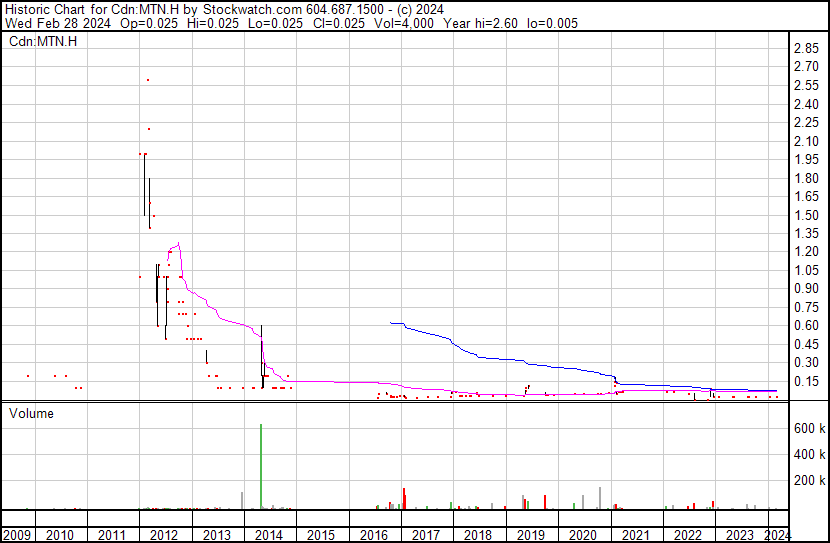Click the Year hi=2.60 value
830x543 pixels.
tap(480, 23)
